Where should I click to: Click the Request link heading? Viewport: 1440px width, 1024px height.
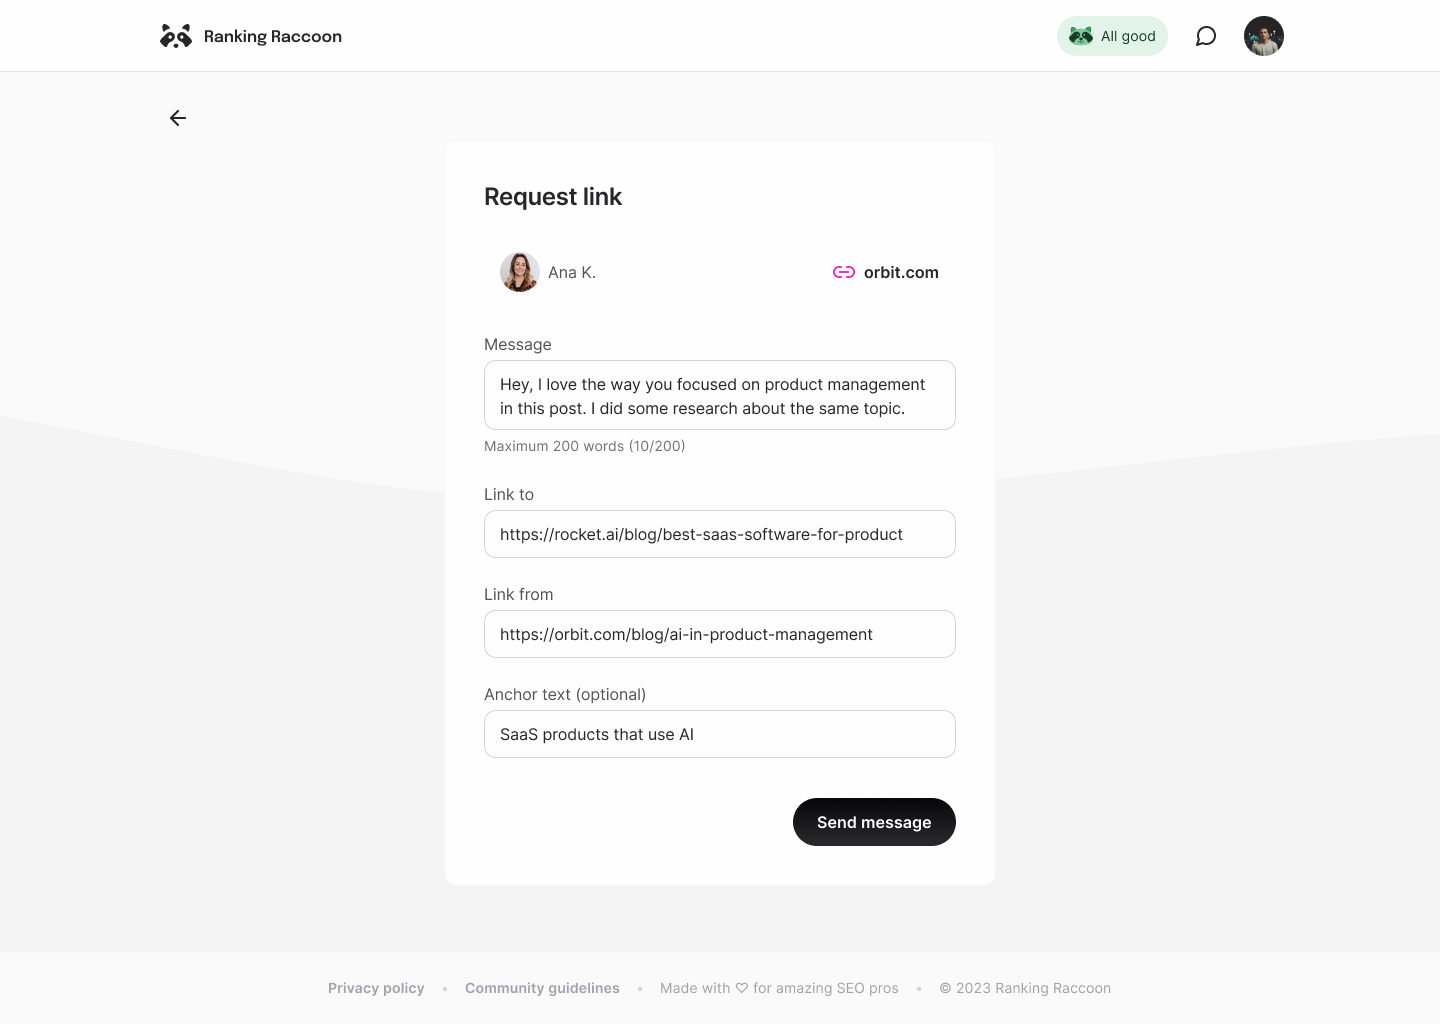point(553,197)
